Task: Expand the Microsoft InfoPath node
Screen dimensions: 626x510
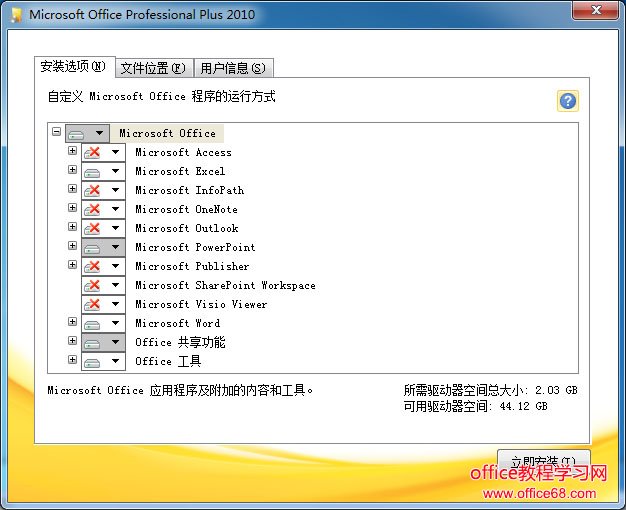Action: (72, 189)
